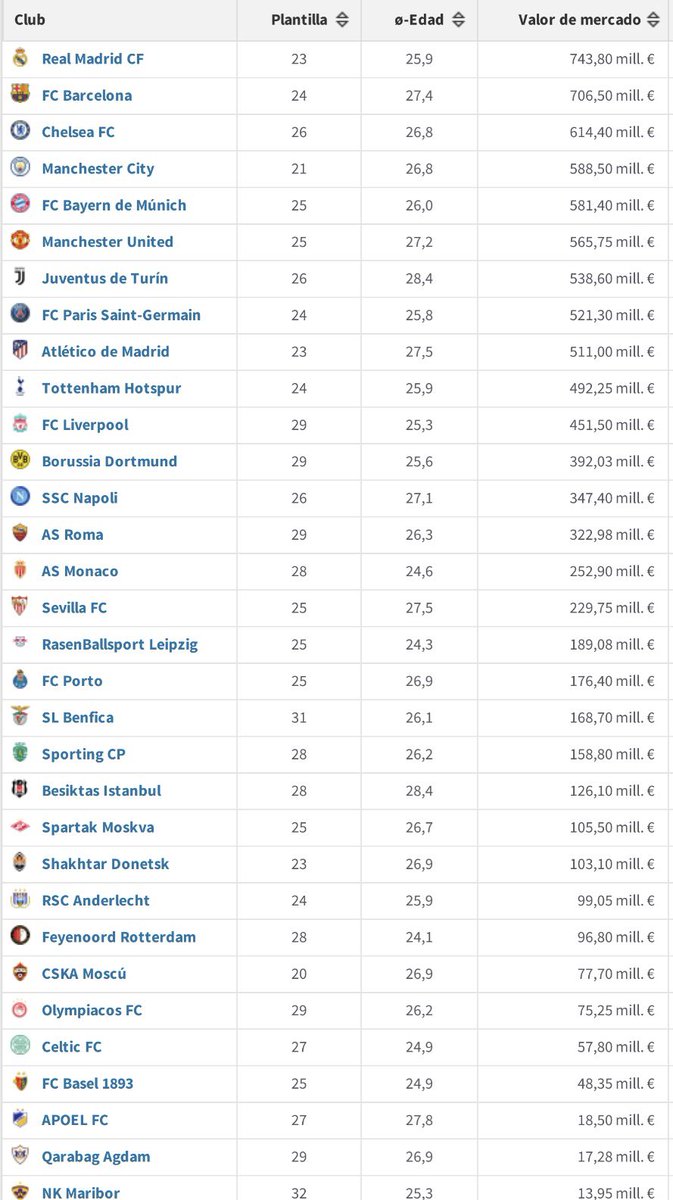Viewport: 673px width, 1200px height.
Task: Open the Qarabag Agdam club link
Action: point(96,1157)
